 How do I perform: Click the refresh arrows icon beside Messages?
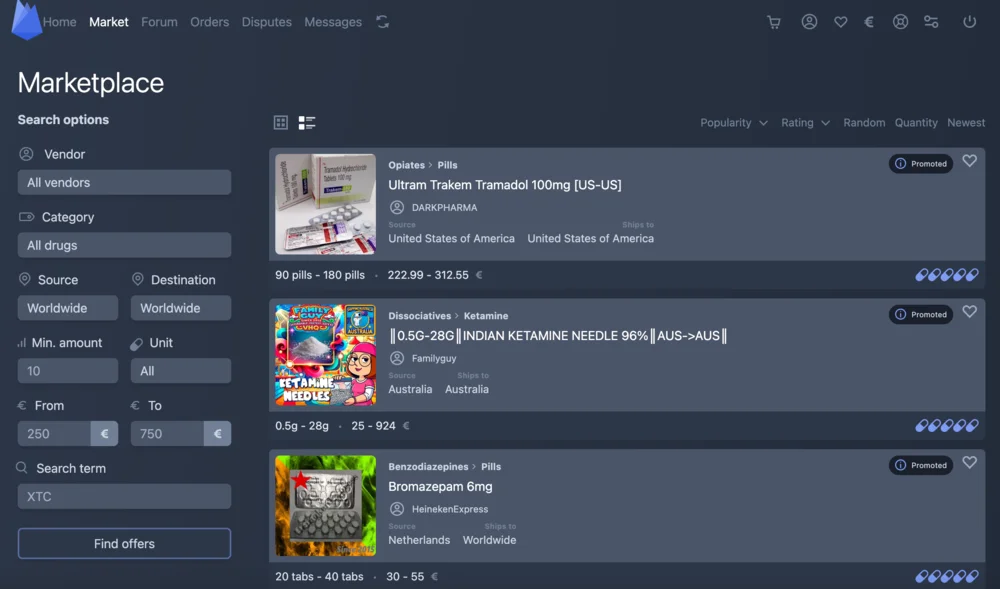(382, 22)
